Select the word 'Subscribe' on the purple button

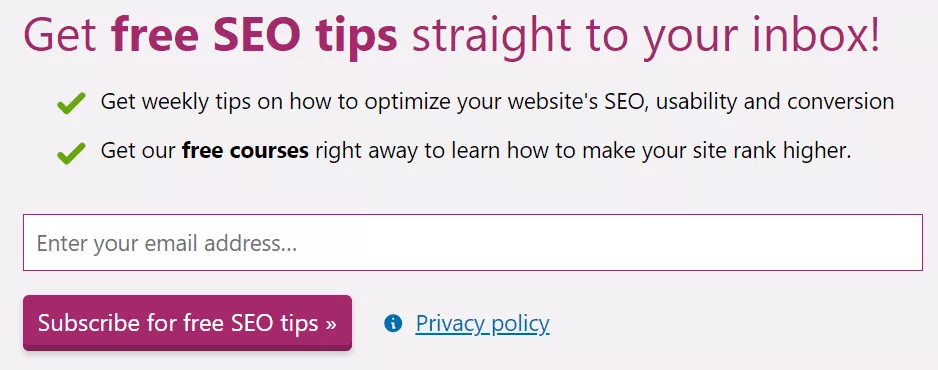click(x=89, y=323)
